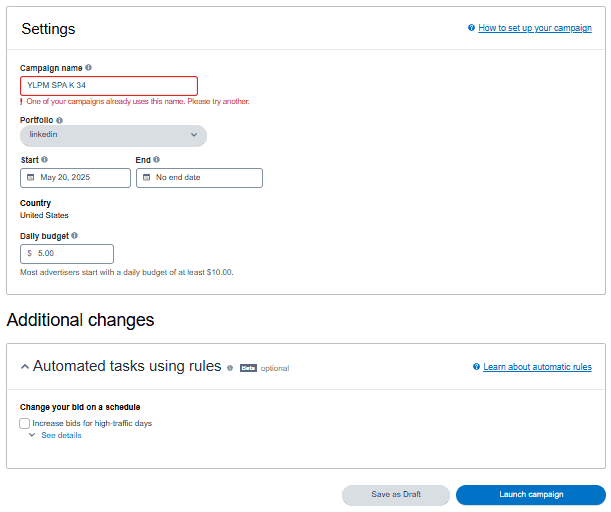
Task: Click the End date info icon
Action: pyautogui.click(x=156, y=159)
